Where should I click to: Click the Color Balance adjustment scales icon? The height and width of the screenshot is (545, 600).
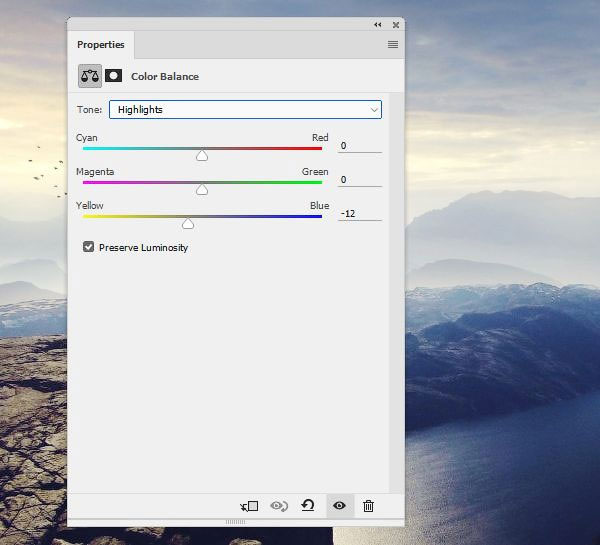(x=90, y=76)
